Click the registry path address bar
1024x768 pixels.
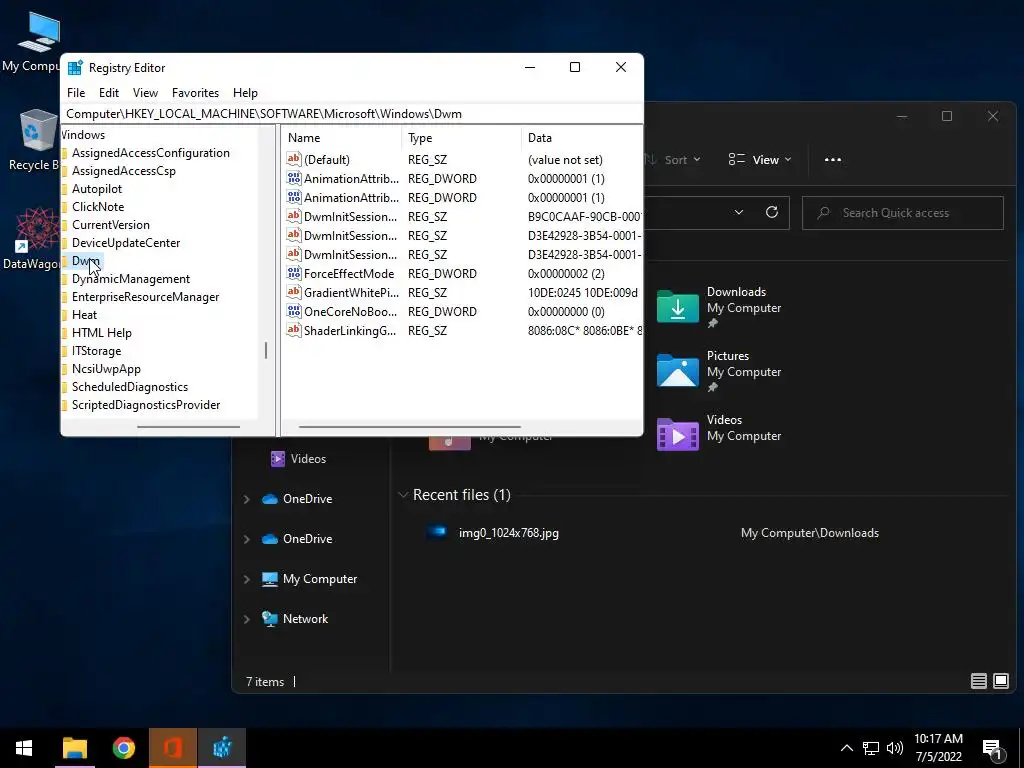pos(351,114)
